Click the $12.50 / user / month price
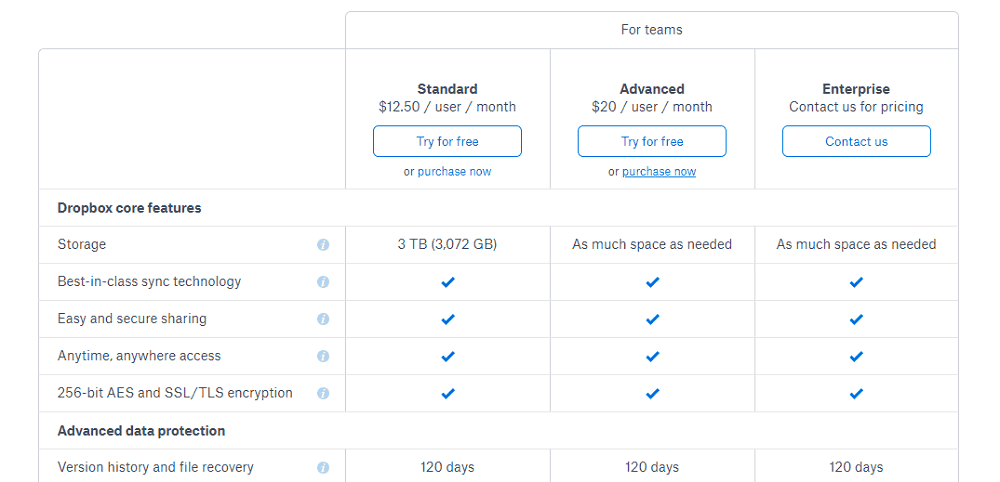This screenshot has height=482, width=1000. point(447,107)
